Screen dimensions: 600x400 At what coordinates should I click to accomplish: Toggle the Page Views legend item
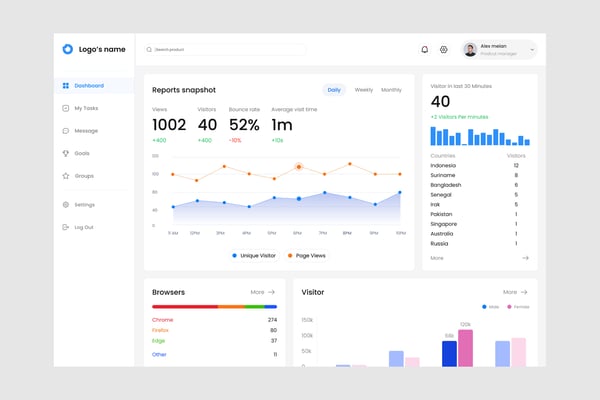click(x=307, y=255)
